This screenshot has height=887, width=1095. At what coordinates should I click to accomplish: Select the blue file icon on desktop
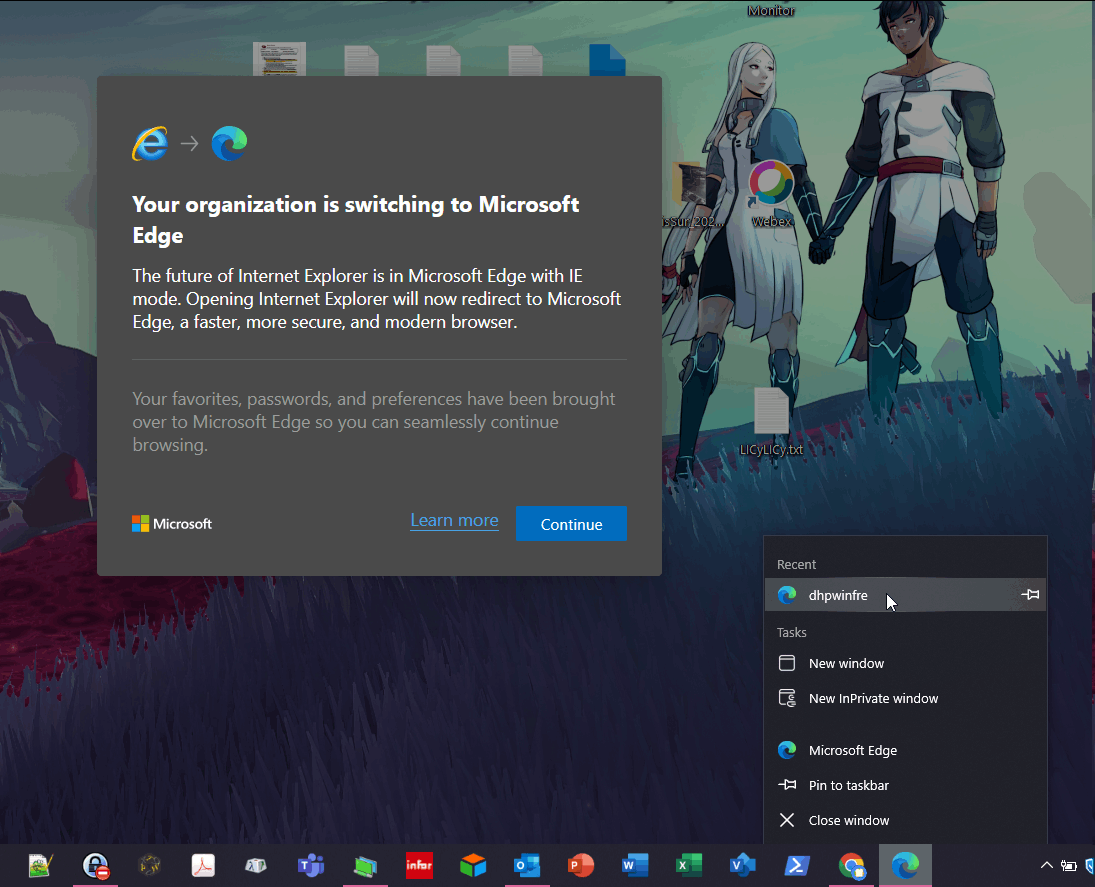(x=607, y=60)
